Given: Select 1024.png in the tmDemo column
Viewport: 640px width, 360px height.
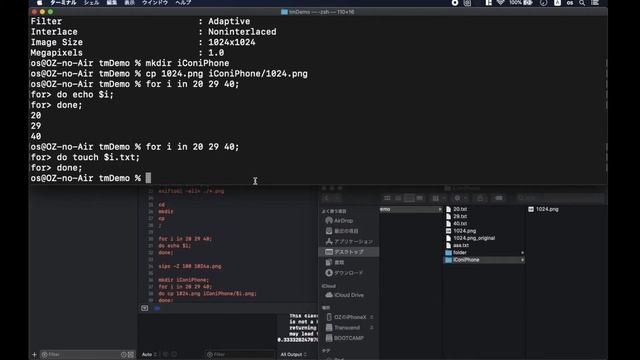Looking at the screenshot, I should point(461,231).
